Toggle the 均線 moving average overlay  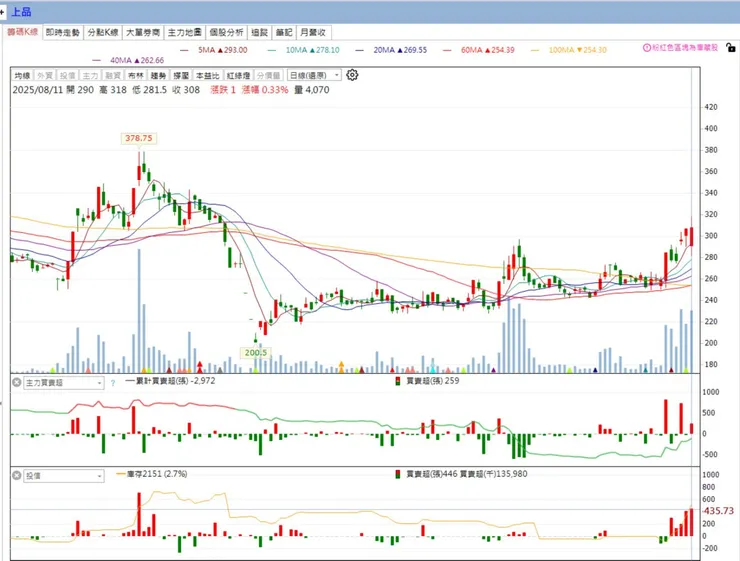click(22, 75)
